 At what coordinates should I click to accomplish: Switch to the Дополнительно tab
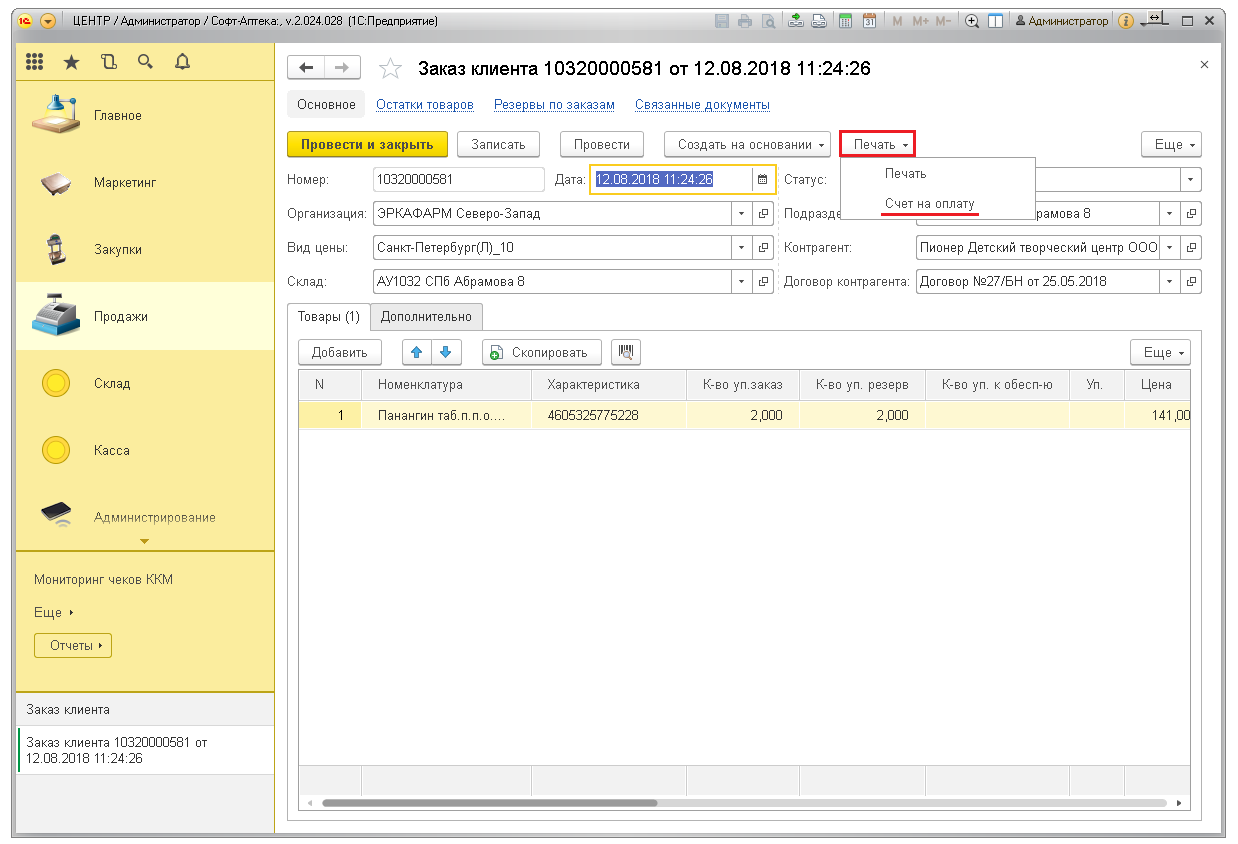click(426, 317)
